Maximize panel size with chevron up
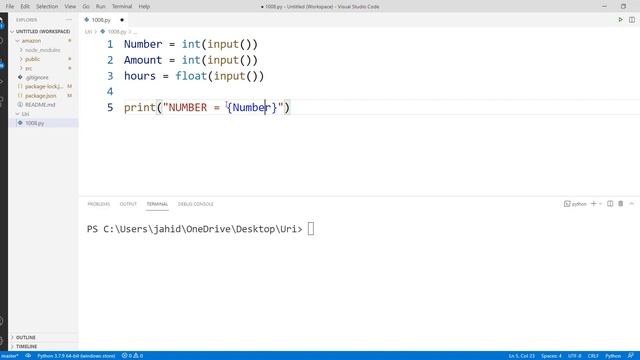 [631, 204]
